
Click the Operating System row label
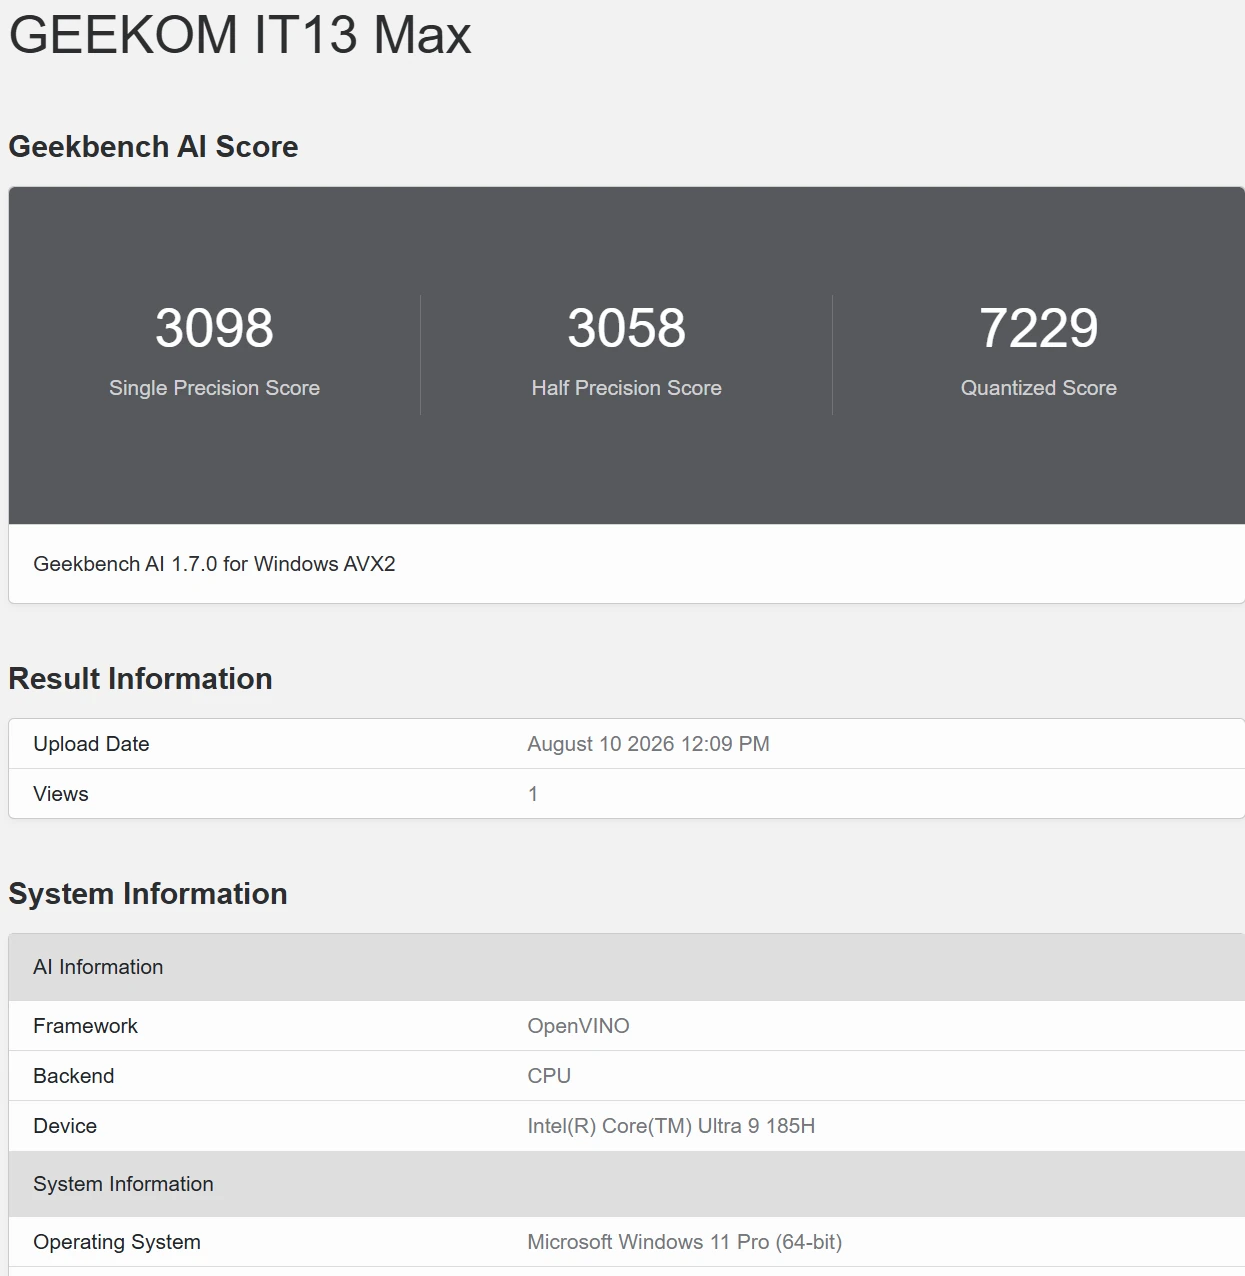(117, 1242)
